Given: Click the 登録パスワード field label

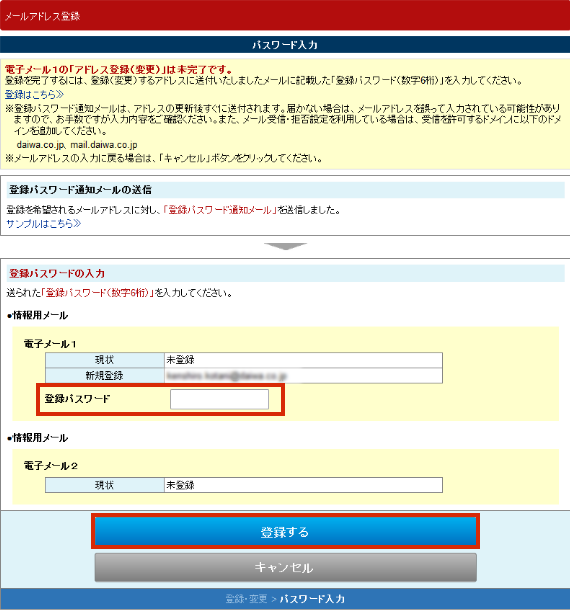Looking at the screenshot, I should (77, 399).
